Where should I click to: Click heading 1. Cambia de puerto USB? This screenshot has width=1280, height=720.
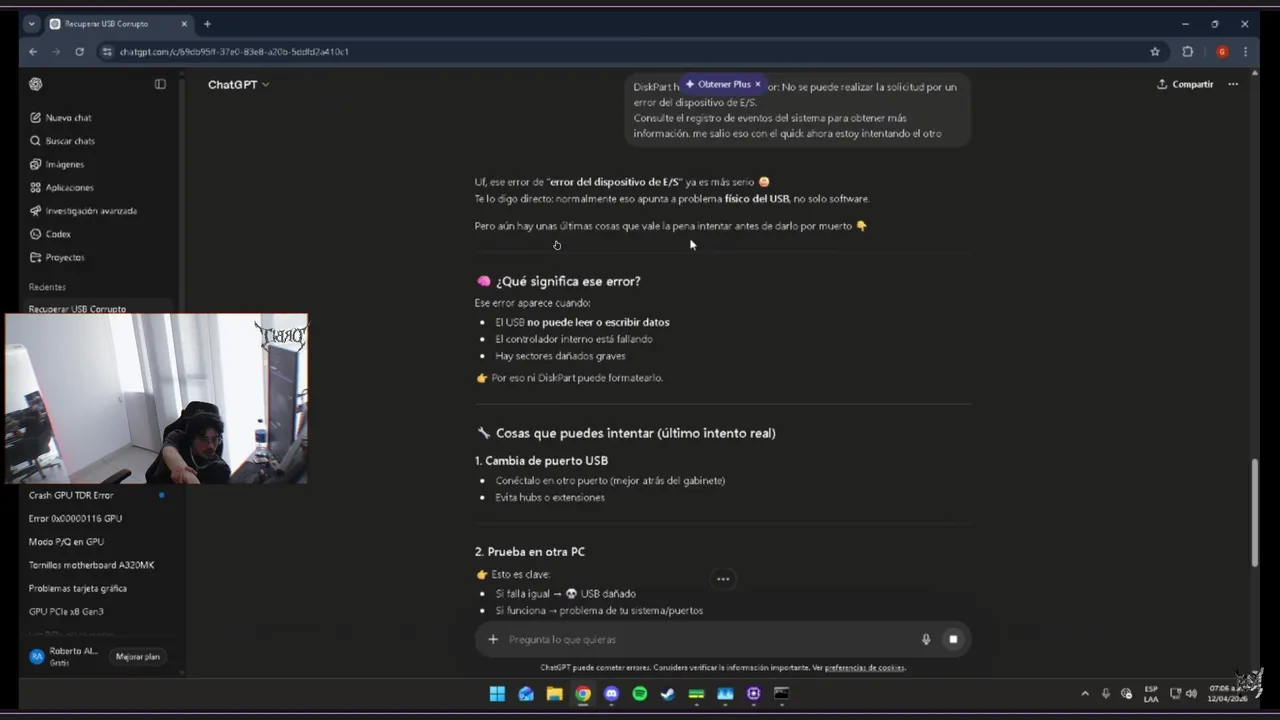click(x=541, y=461)
